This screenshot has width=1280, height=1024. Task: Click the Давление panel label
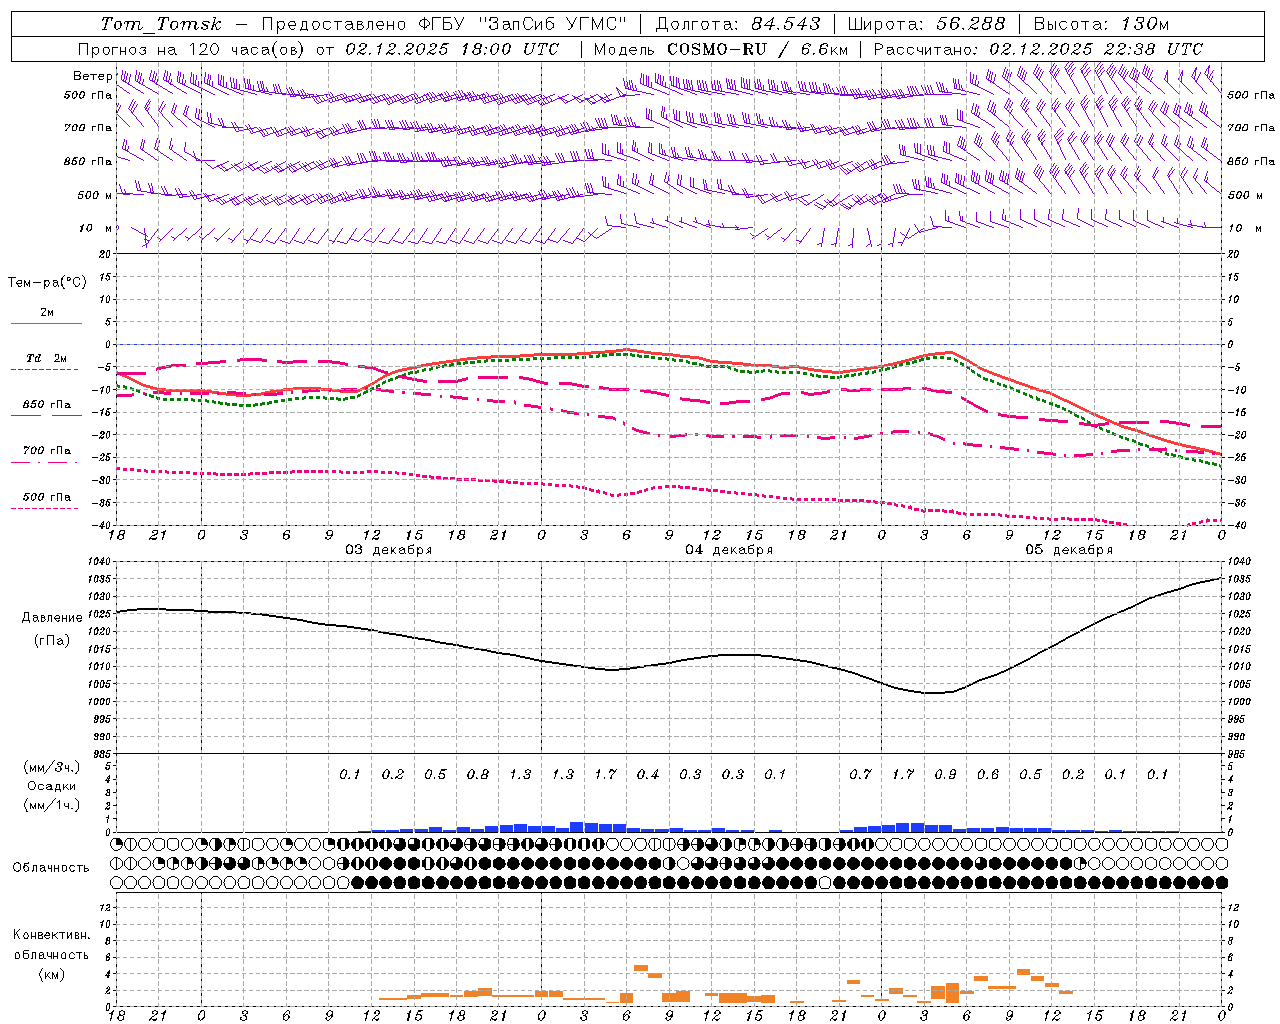pyautogui.click(x=52, y=618)
